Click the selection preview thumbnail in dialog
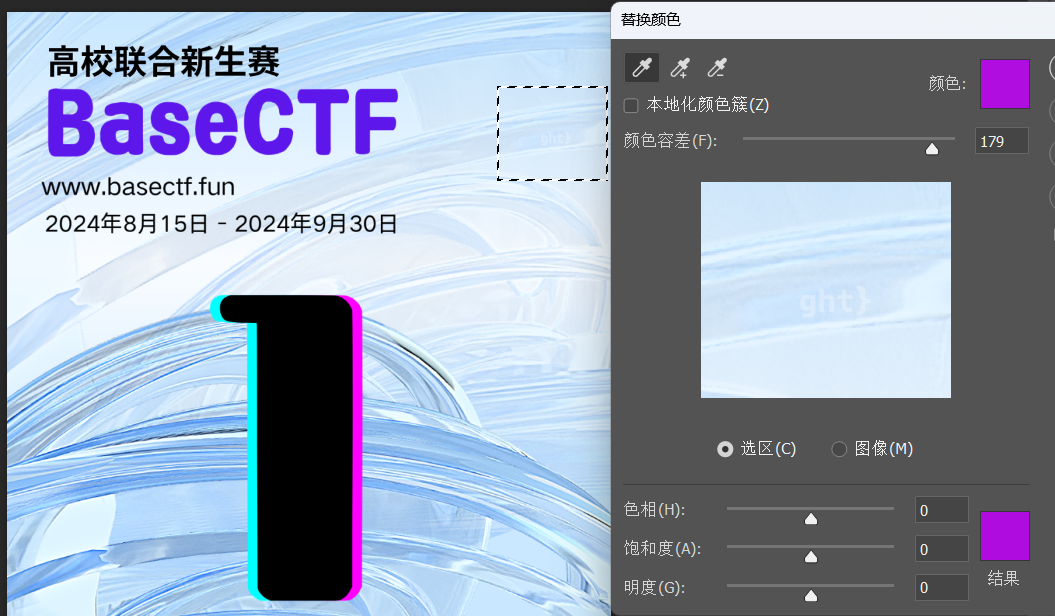 tap(825, 290)
